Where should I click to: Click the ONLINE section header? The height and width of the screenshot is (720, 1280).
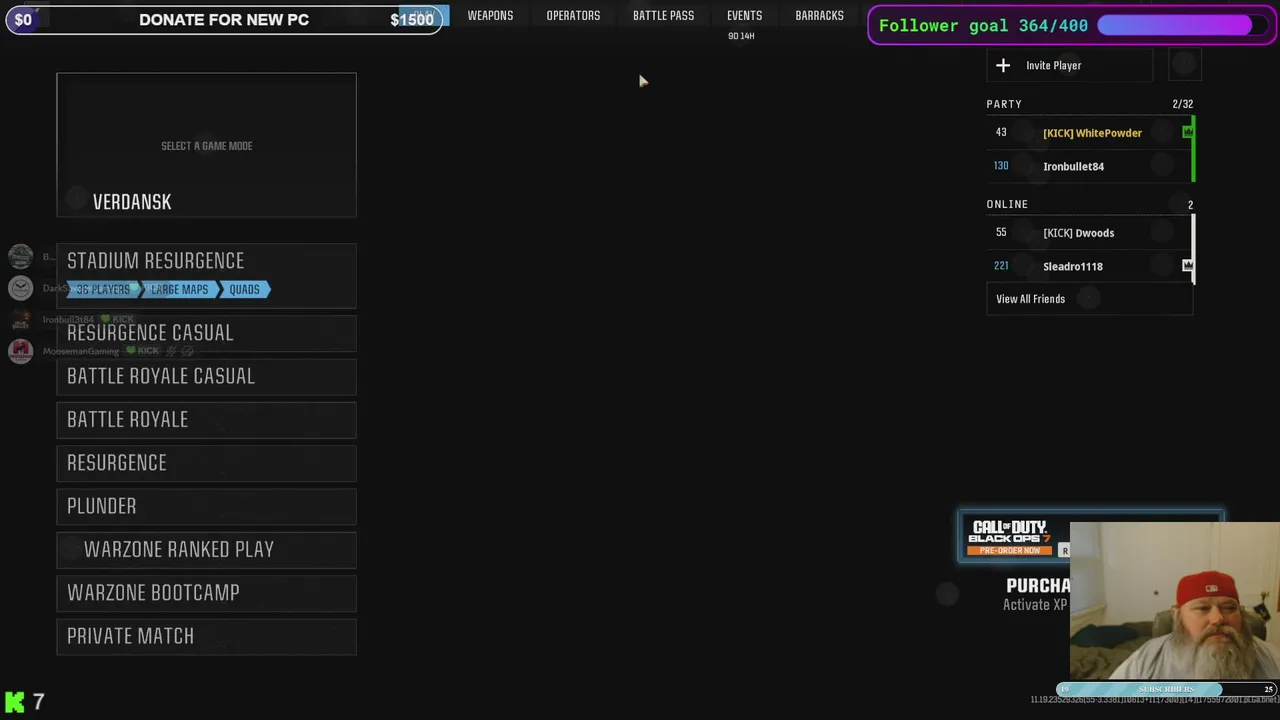[x=1007, y=204]
